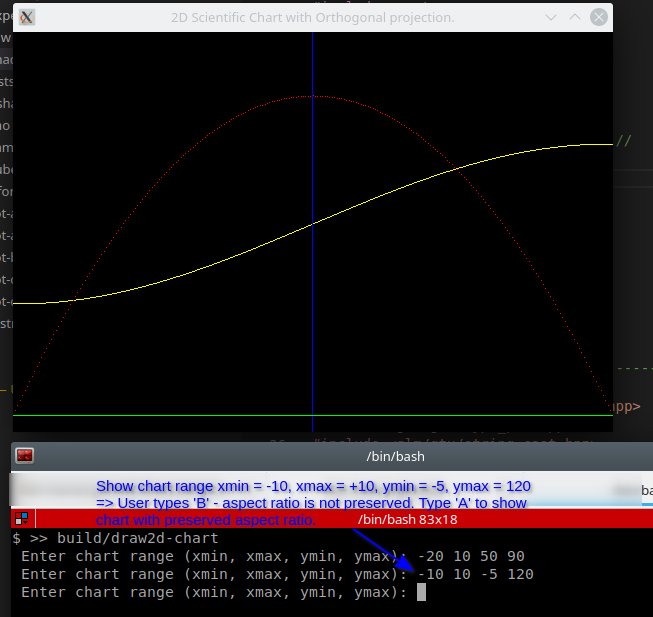Click the '2D Scientific Chart with Orthogonal projection.' title
Viewport: 653px width, 617px height.
[312, 17]
